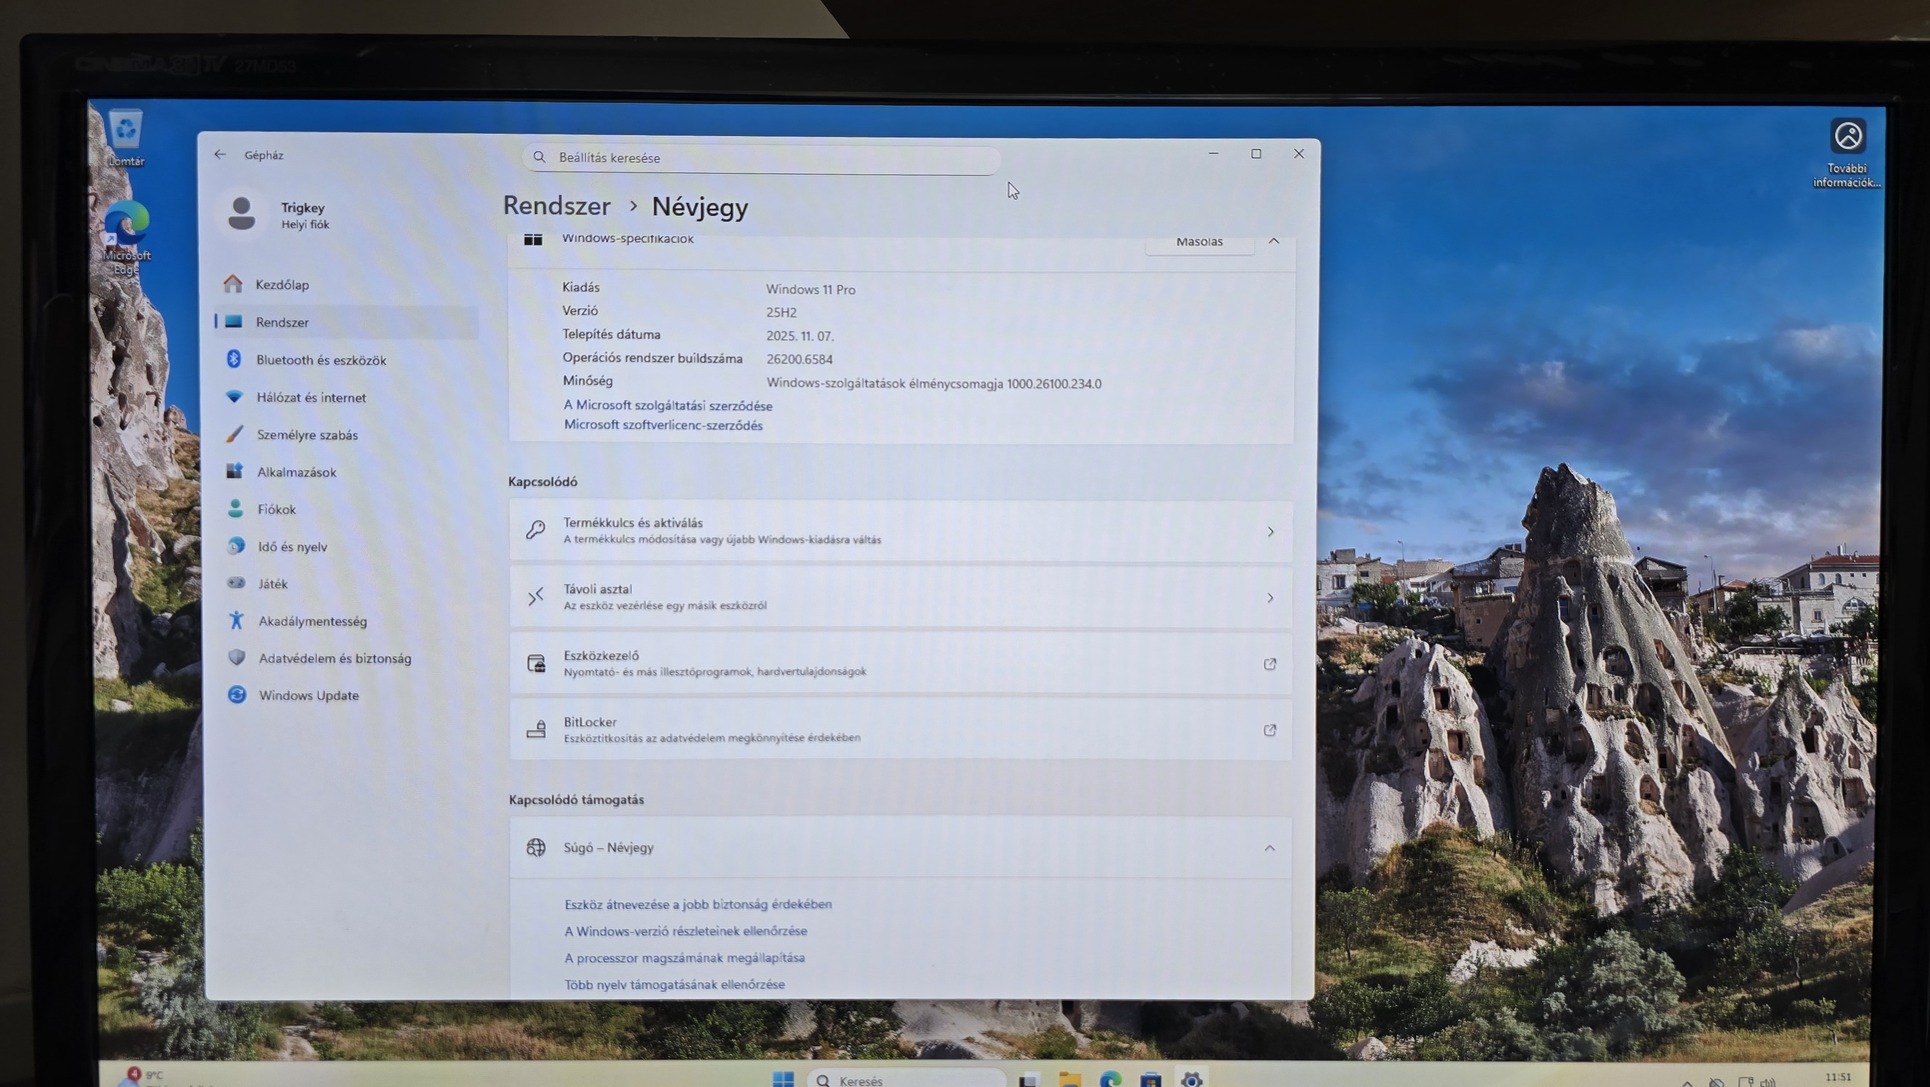Click the back arrow in Settings header

tap(220, 155)
